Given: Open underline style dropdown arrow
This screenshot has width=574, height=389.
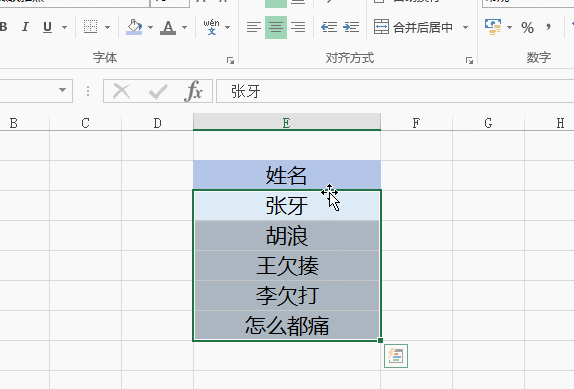Looking at the screenshot, I should coord(64,27).
